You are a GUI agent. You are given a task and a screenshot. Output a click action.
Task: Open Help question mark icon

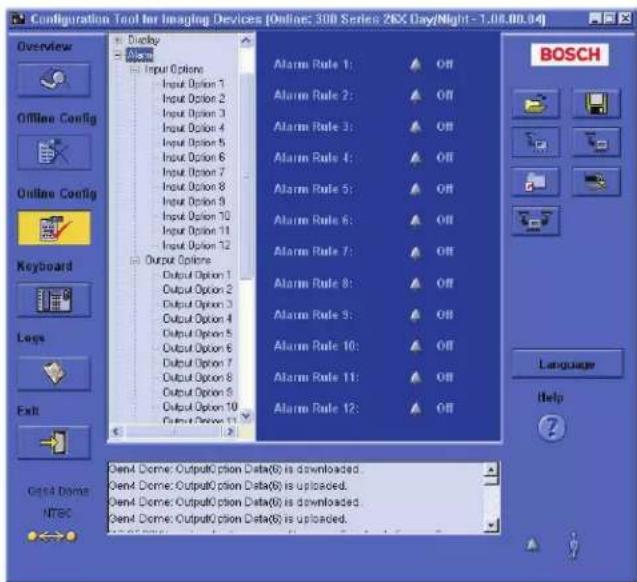[551, 427]
